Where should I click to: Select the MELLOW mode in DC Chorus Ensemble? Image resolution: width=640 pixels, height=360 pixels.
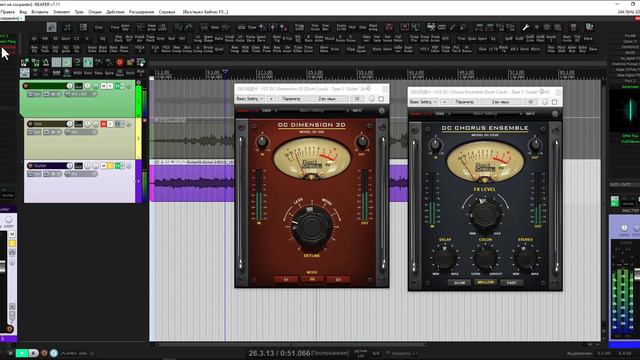click(485, 282)
